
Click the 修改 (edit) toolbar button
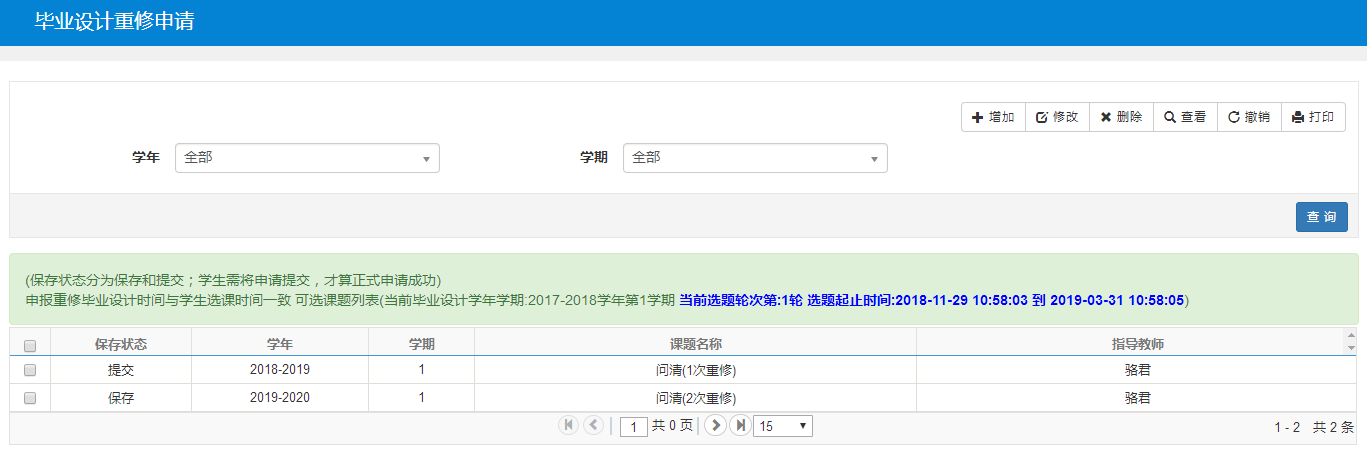pos(1057,117)
